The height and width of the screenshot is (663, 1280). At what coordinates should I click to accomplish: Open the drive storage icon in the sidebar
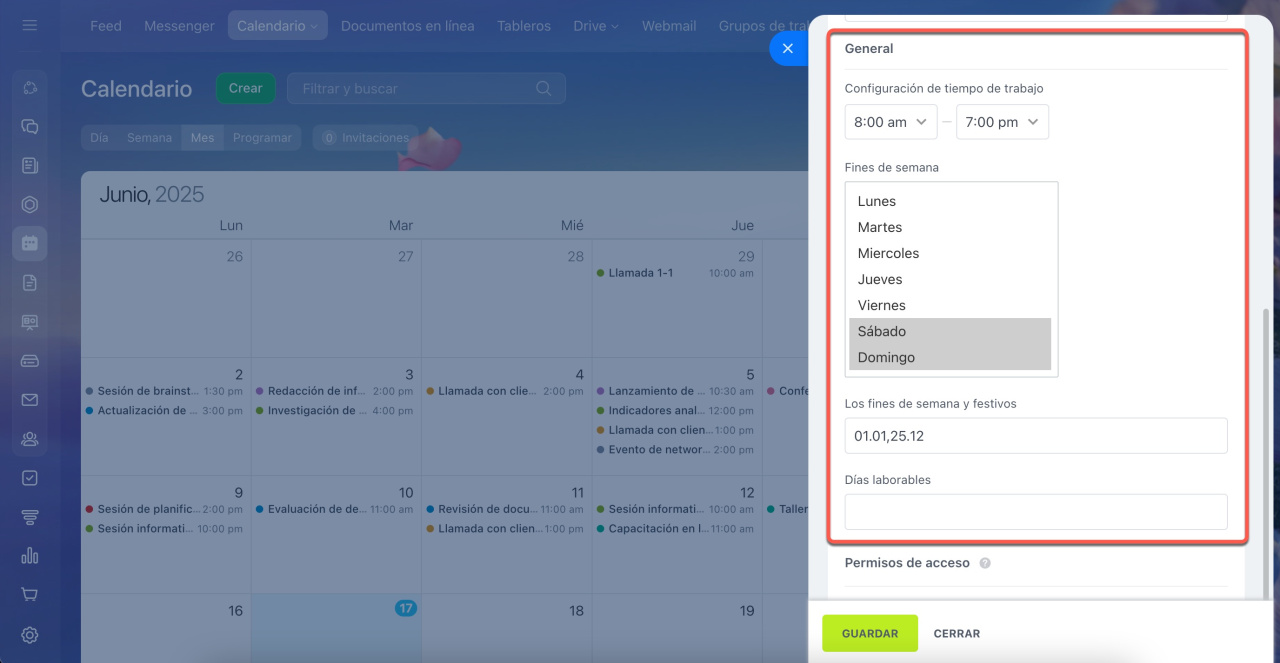click(x=30, y=361)
